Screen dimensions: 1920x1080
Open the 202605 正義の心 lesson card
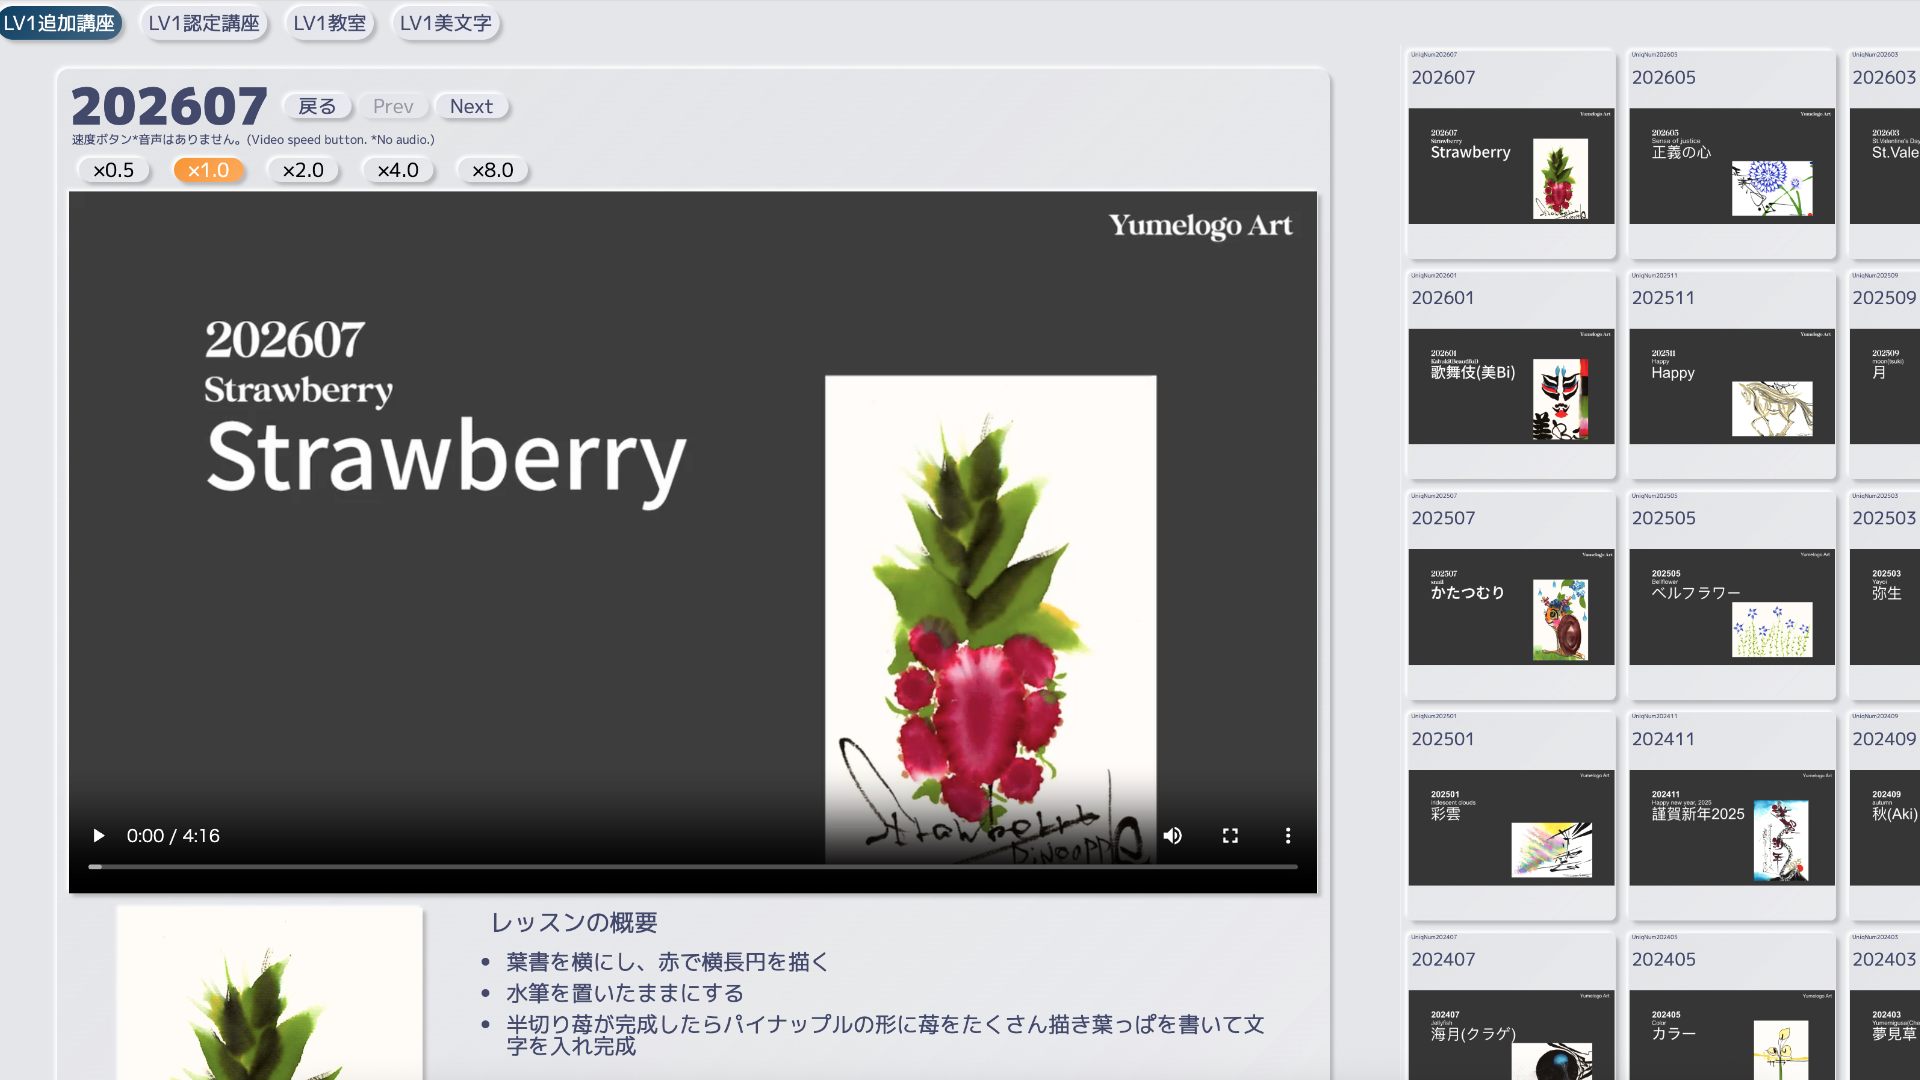click(x=1731, y=154)
